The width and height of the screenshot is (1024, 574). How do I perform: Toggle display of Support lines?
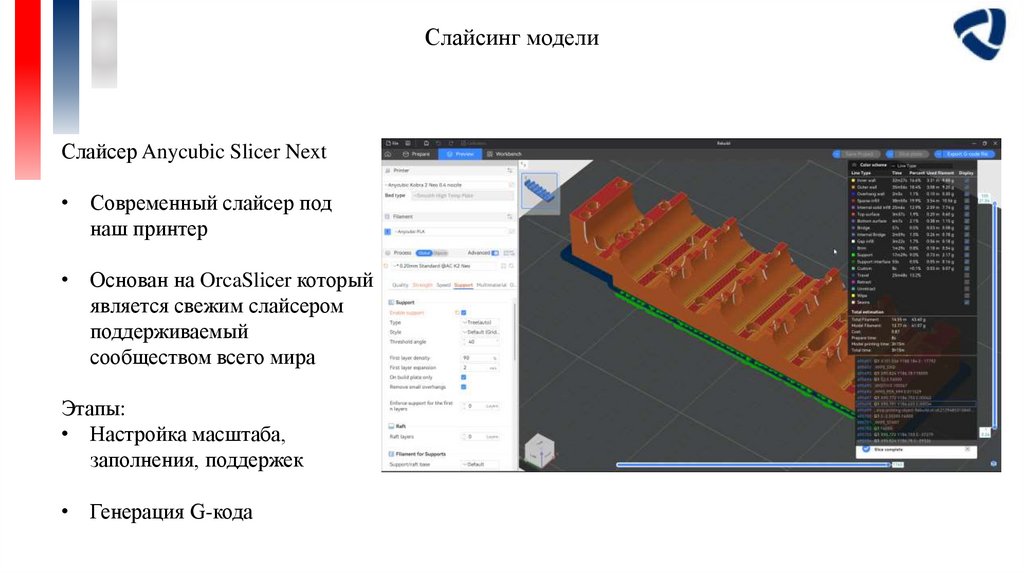(967, 255)
